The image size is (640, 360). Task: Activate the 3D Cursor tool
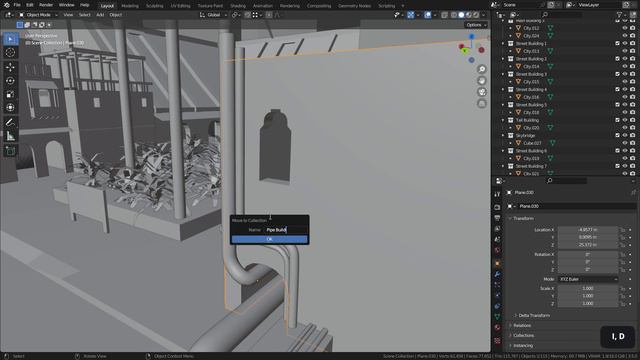(x=11, y=53)
